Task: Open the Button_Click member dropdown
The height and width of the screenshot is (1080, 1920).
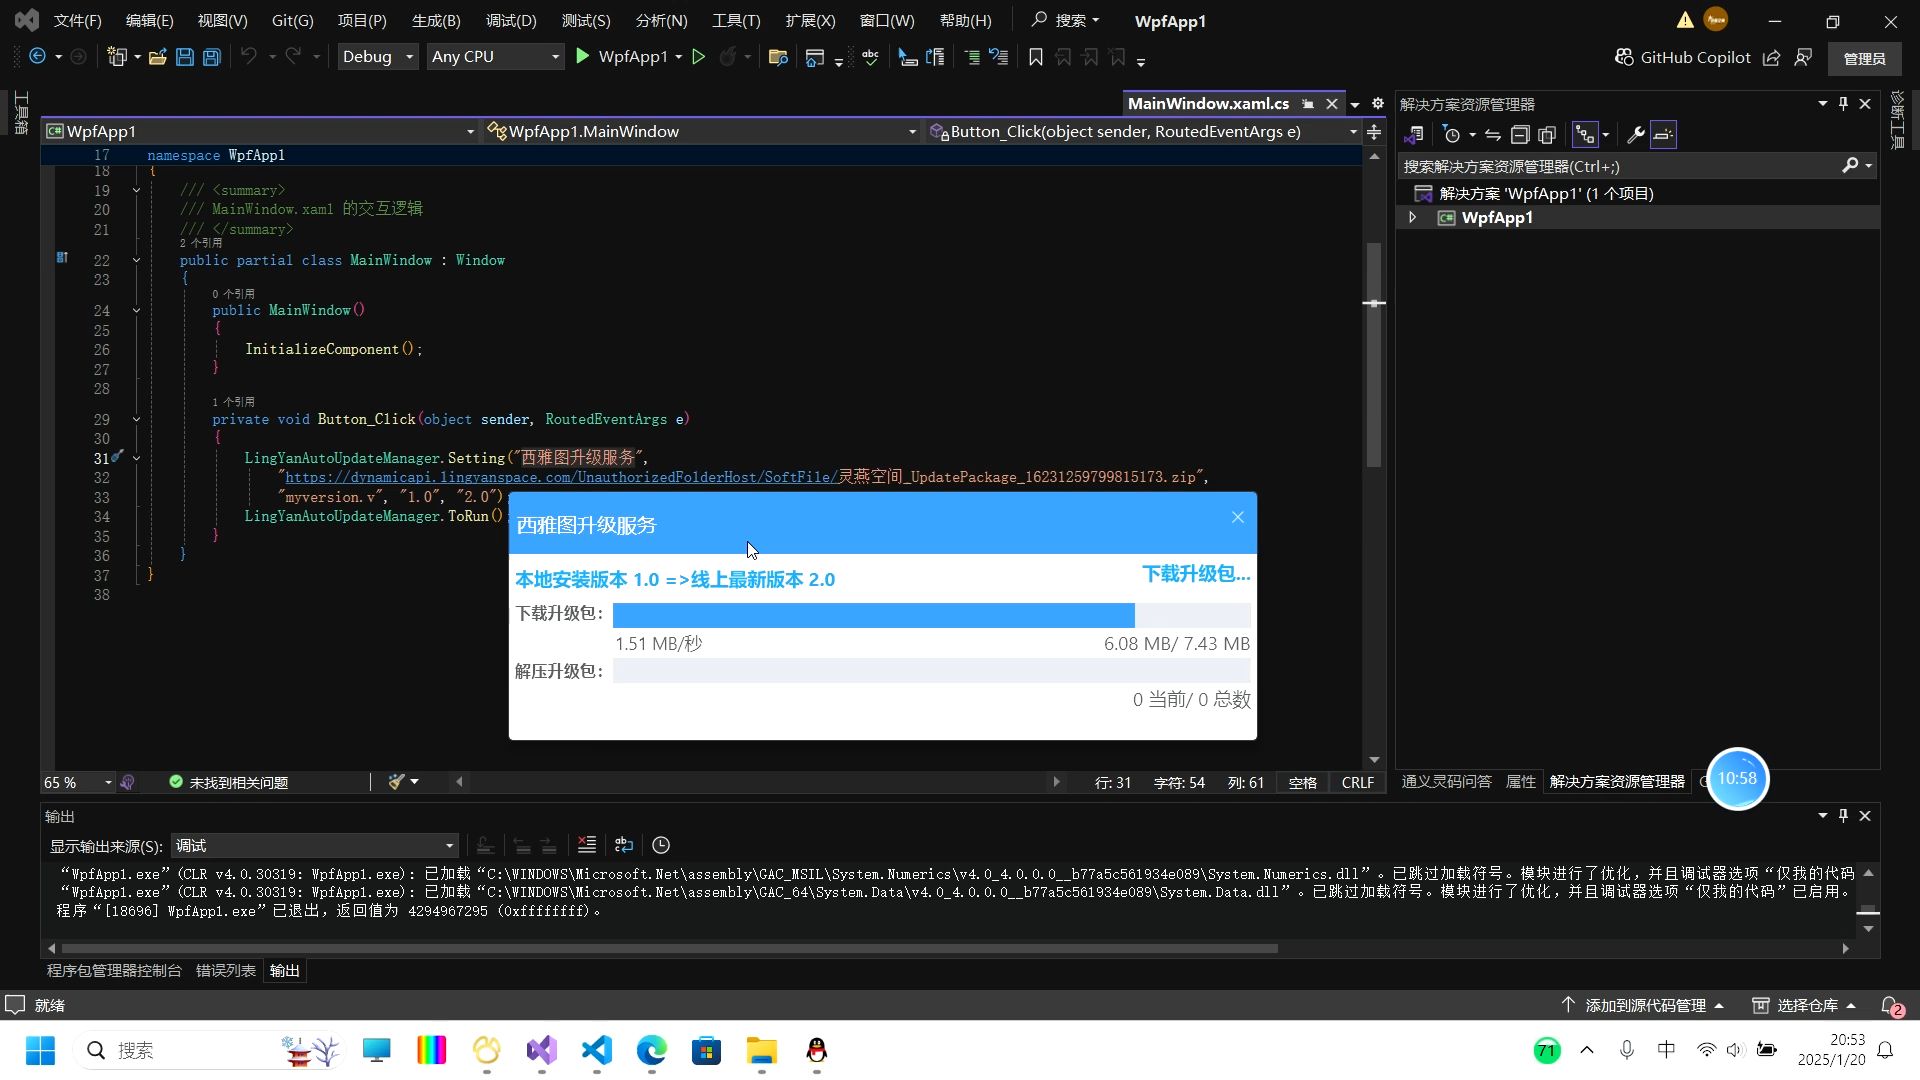Action: pyautogui.click(x=1143, y=131)
